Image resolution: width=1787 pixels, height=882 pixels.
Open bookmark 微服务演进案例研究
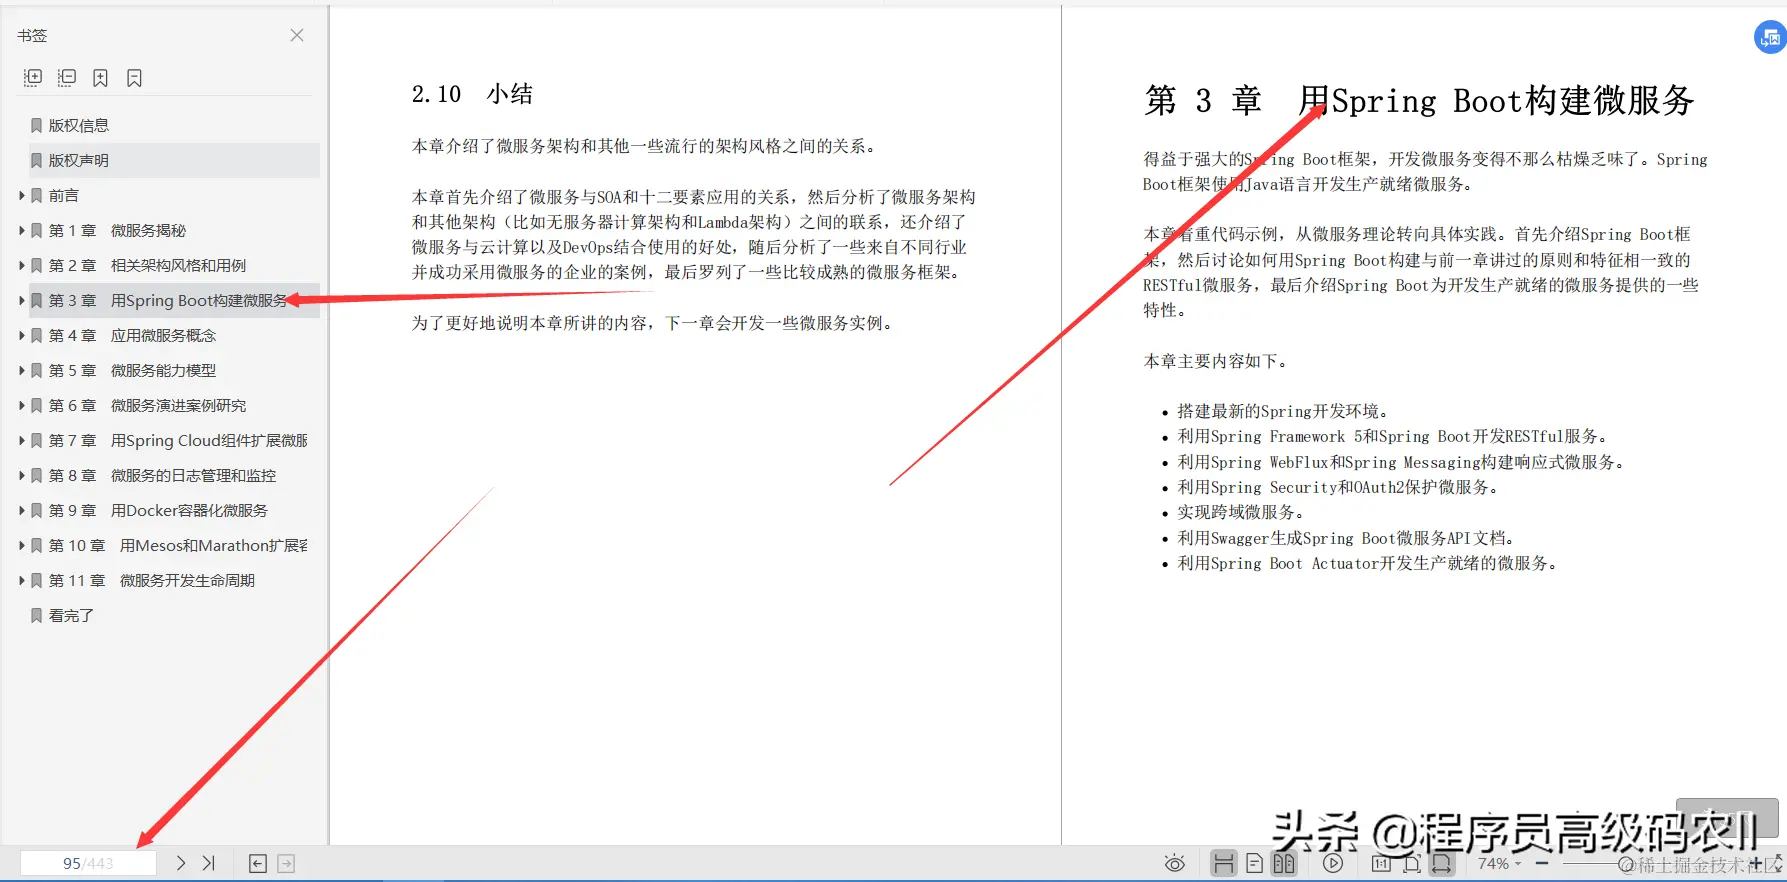(x=178, y=405)
